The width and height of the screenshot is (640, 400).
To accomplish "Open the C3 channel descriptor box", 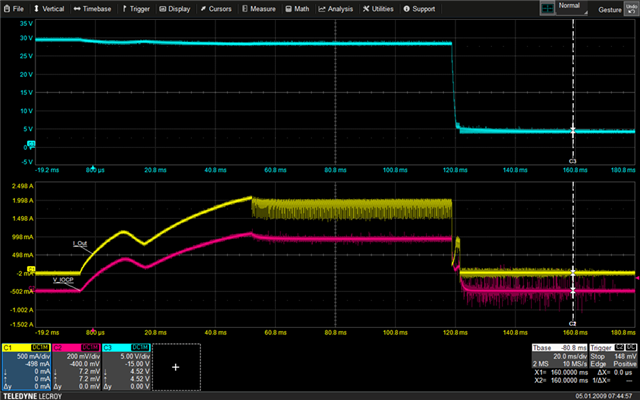I will click(127, 367).
